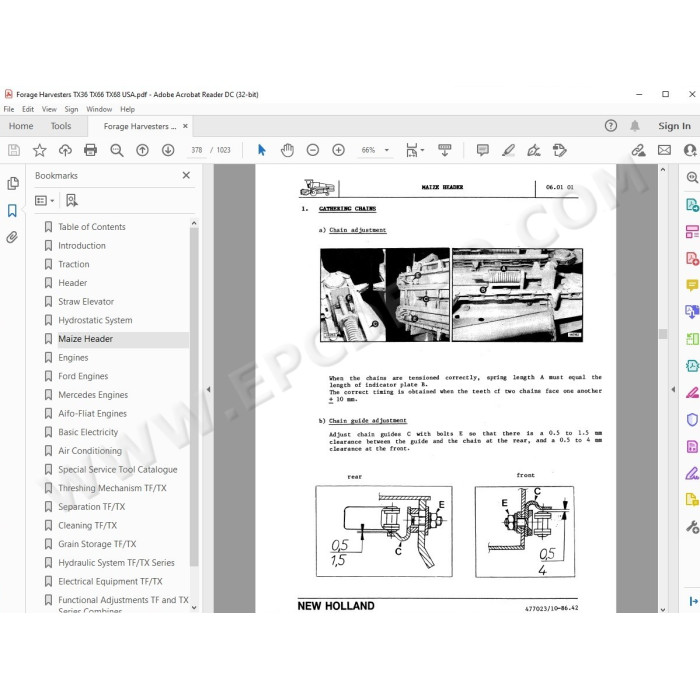700x700 pixels.
Task: Open the Protect shield tool
Action: tap(692, 420)
